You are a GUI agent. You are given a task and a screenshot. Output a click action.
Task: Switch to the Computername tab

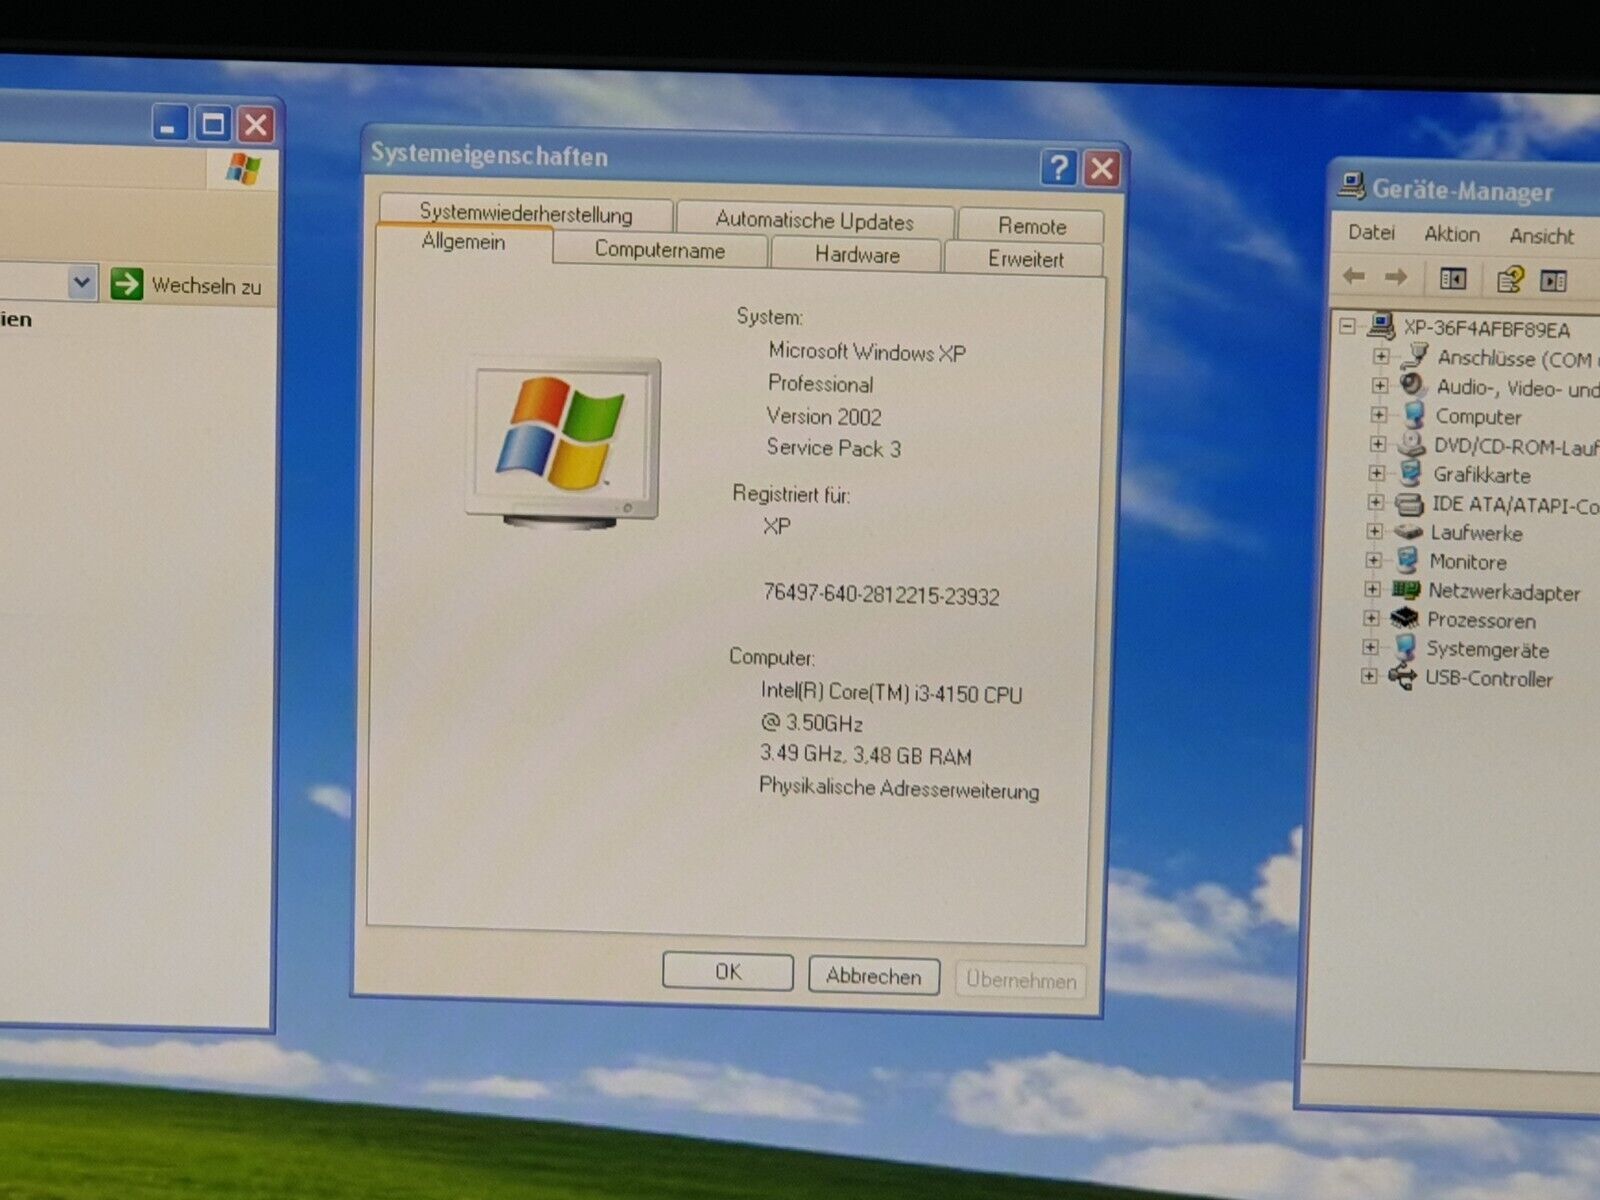pyautogui.click(x=659, y=250)
